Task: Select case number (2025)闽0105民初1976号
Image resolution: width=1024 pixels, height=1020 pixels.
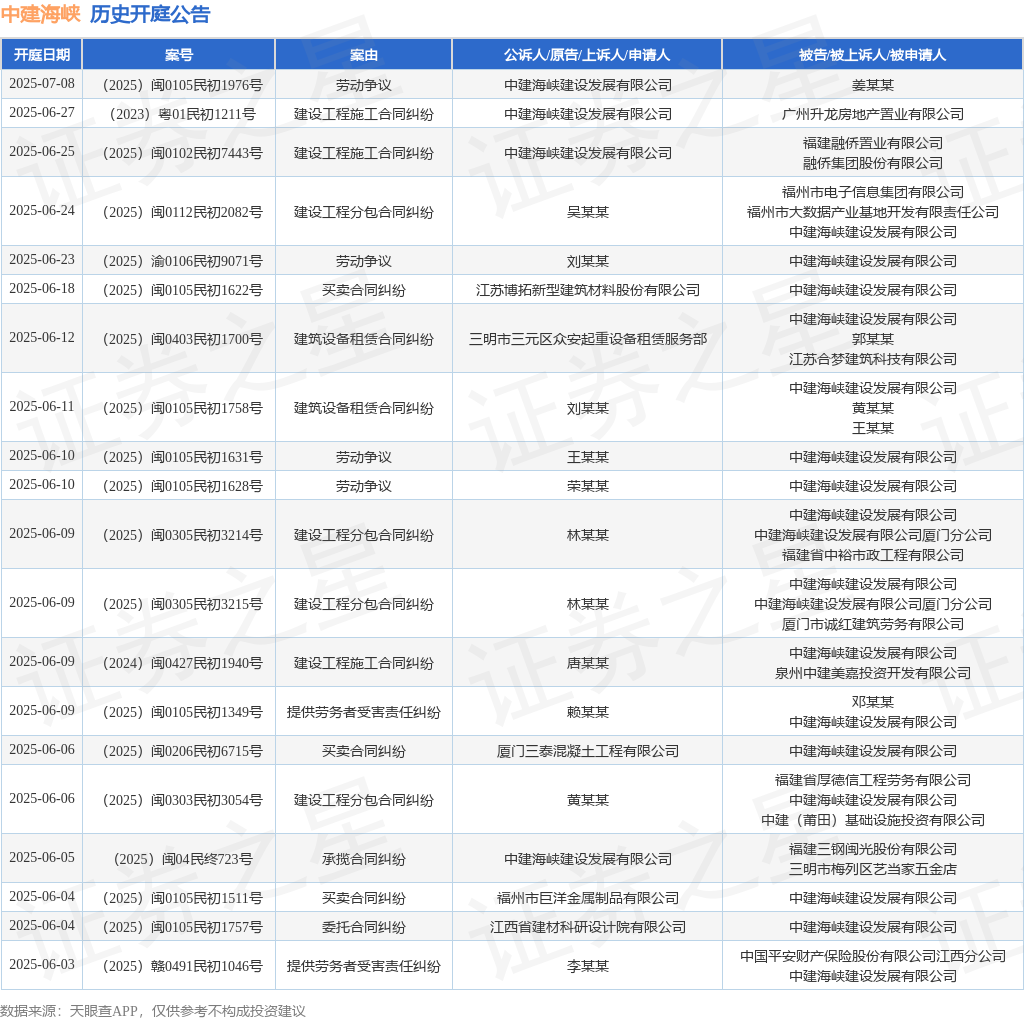Action: click(x=182, y=85)
